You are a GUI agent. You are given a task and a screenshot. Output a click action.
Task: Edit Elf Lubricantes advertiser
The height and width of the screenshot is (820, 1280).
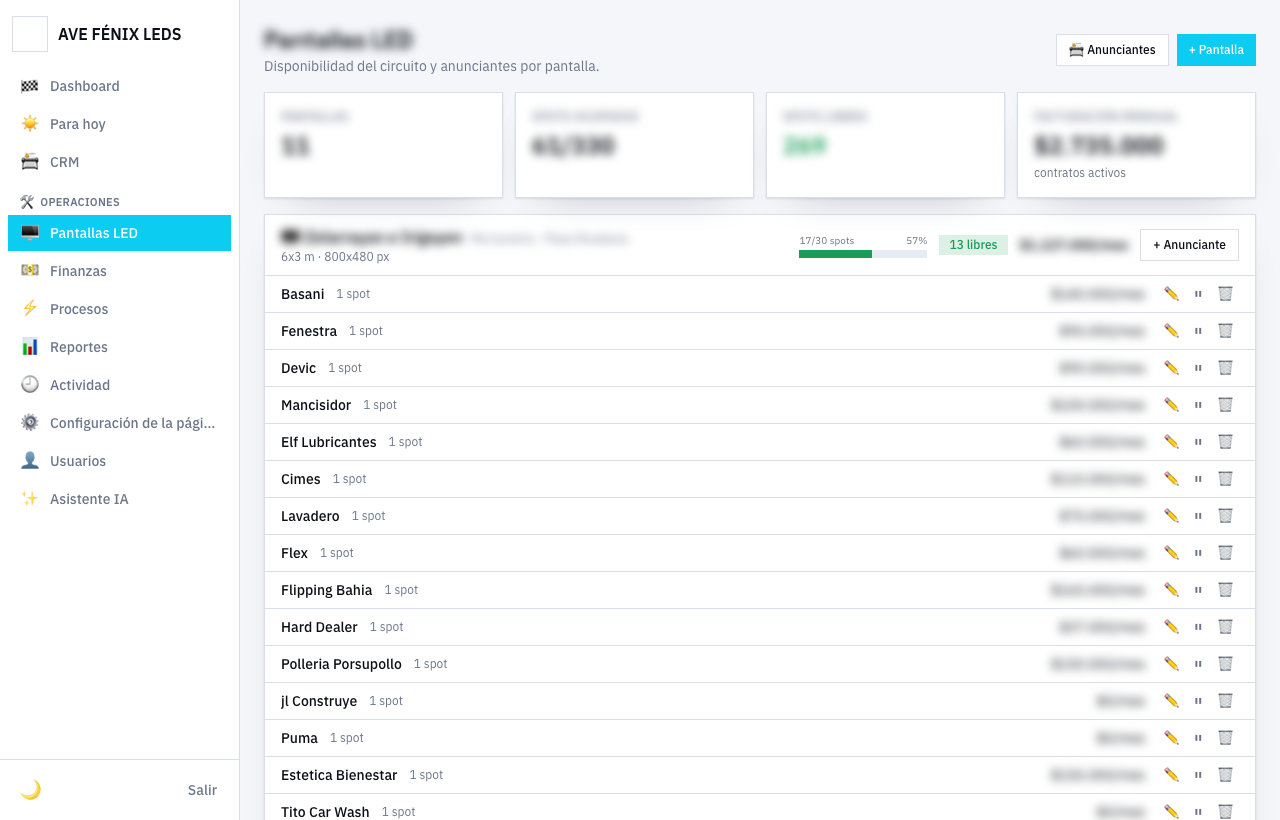tap(1171, 442)
